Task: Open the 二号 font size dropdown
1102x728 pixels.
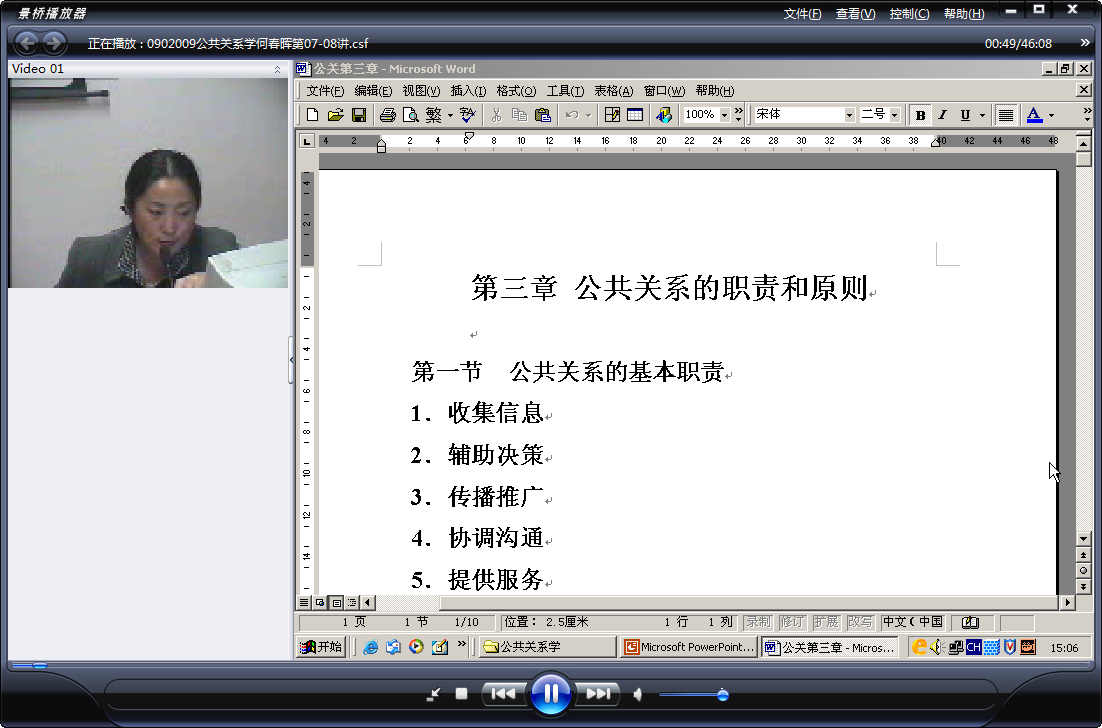Action: (894, 115)
